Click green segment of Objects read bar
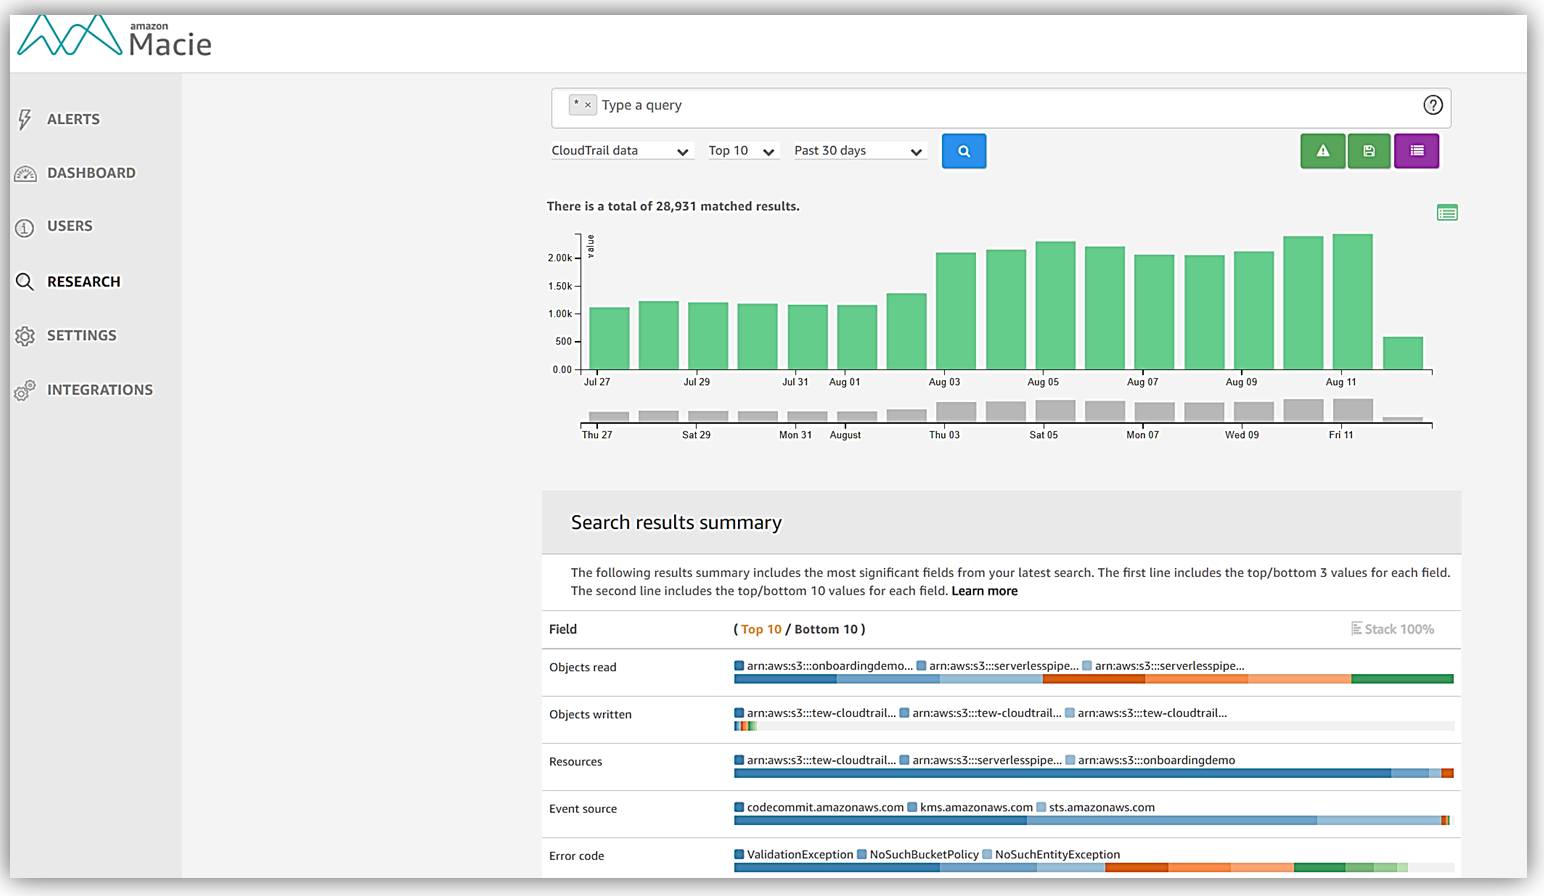 (1401, 679)
